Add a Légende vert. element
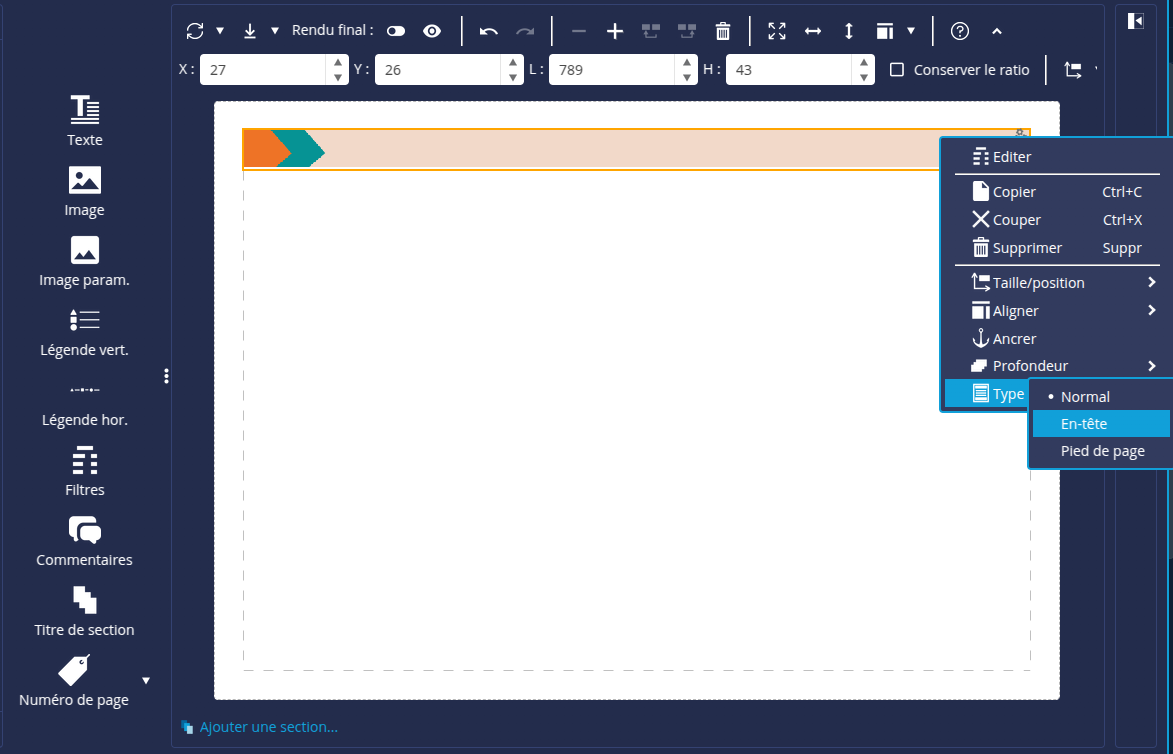The width and height of the screenshot is (1173, 754). 85,330
